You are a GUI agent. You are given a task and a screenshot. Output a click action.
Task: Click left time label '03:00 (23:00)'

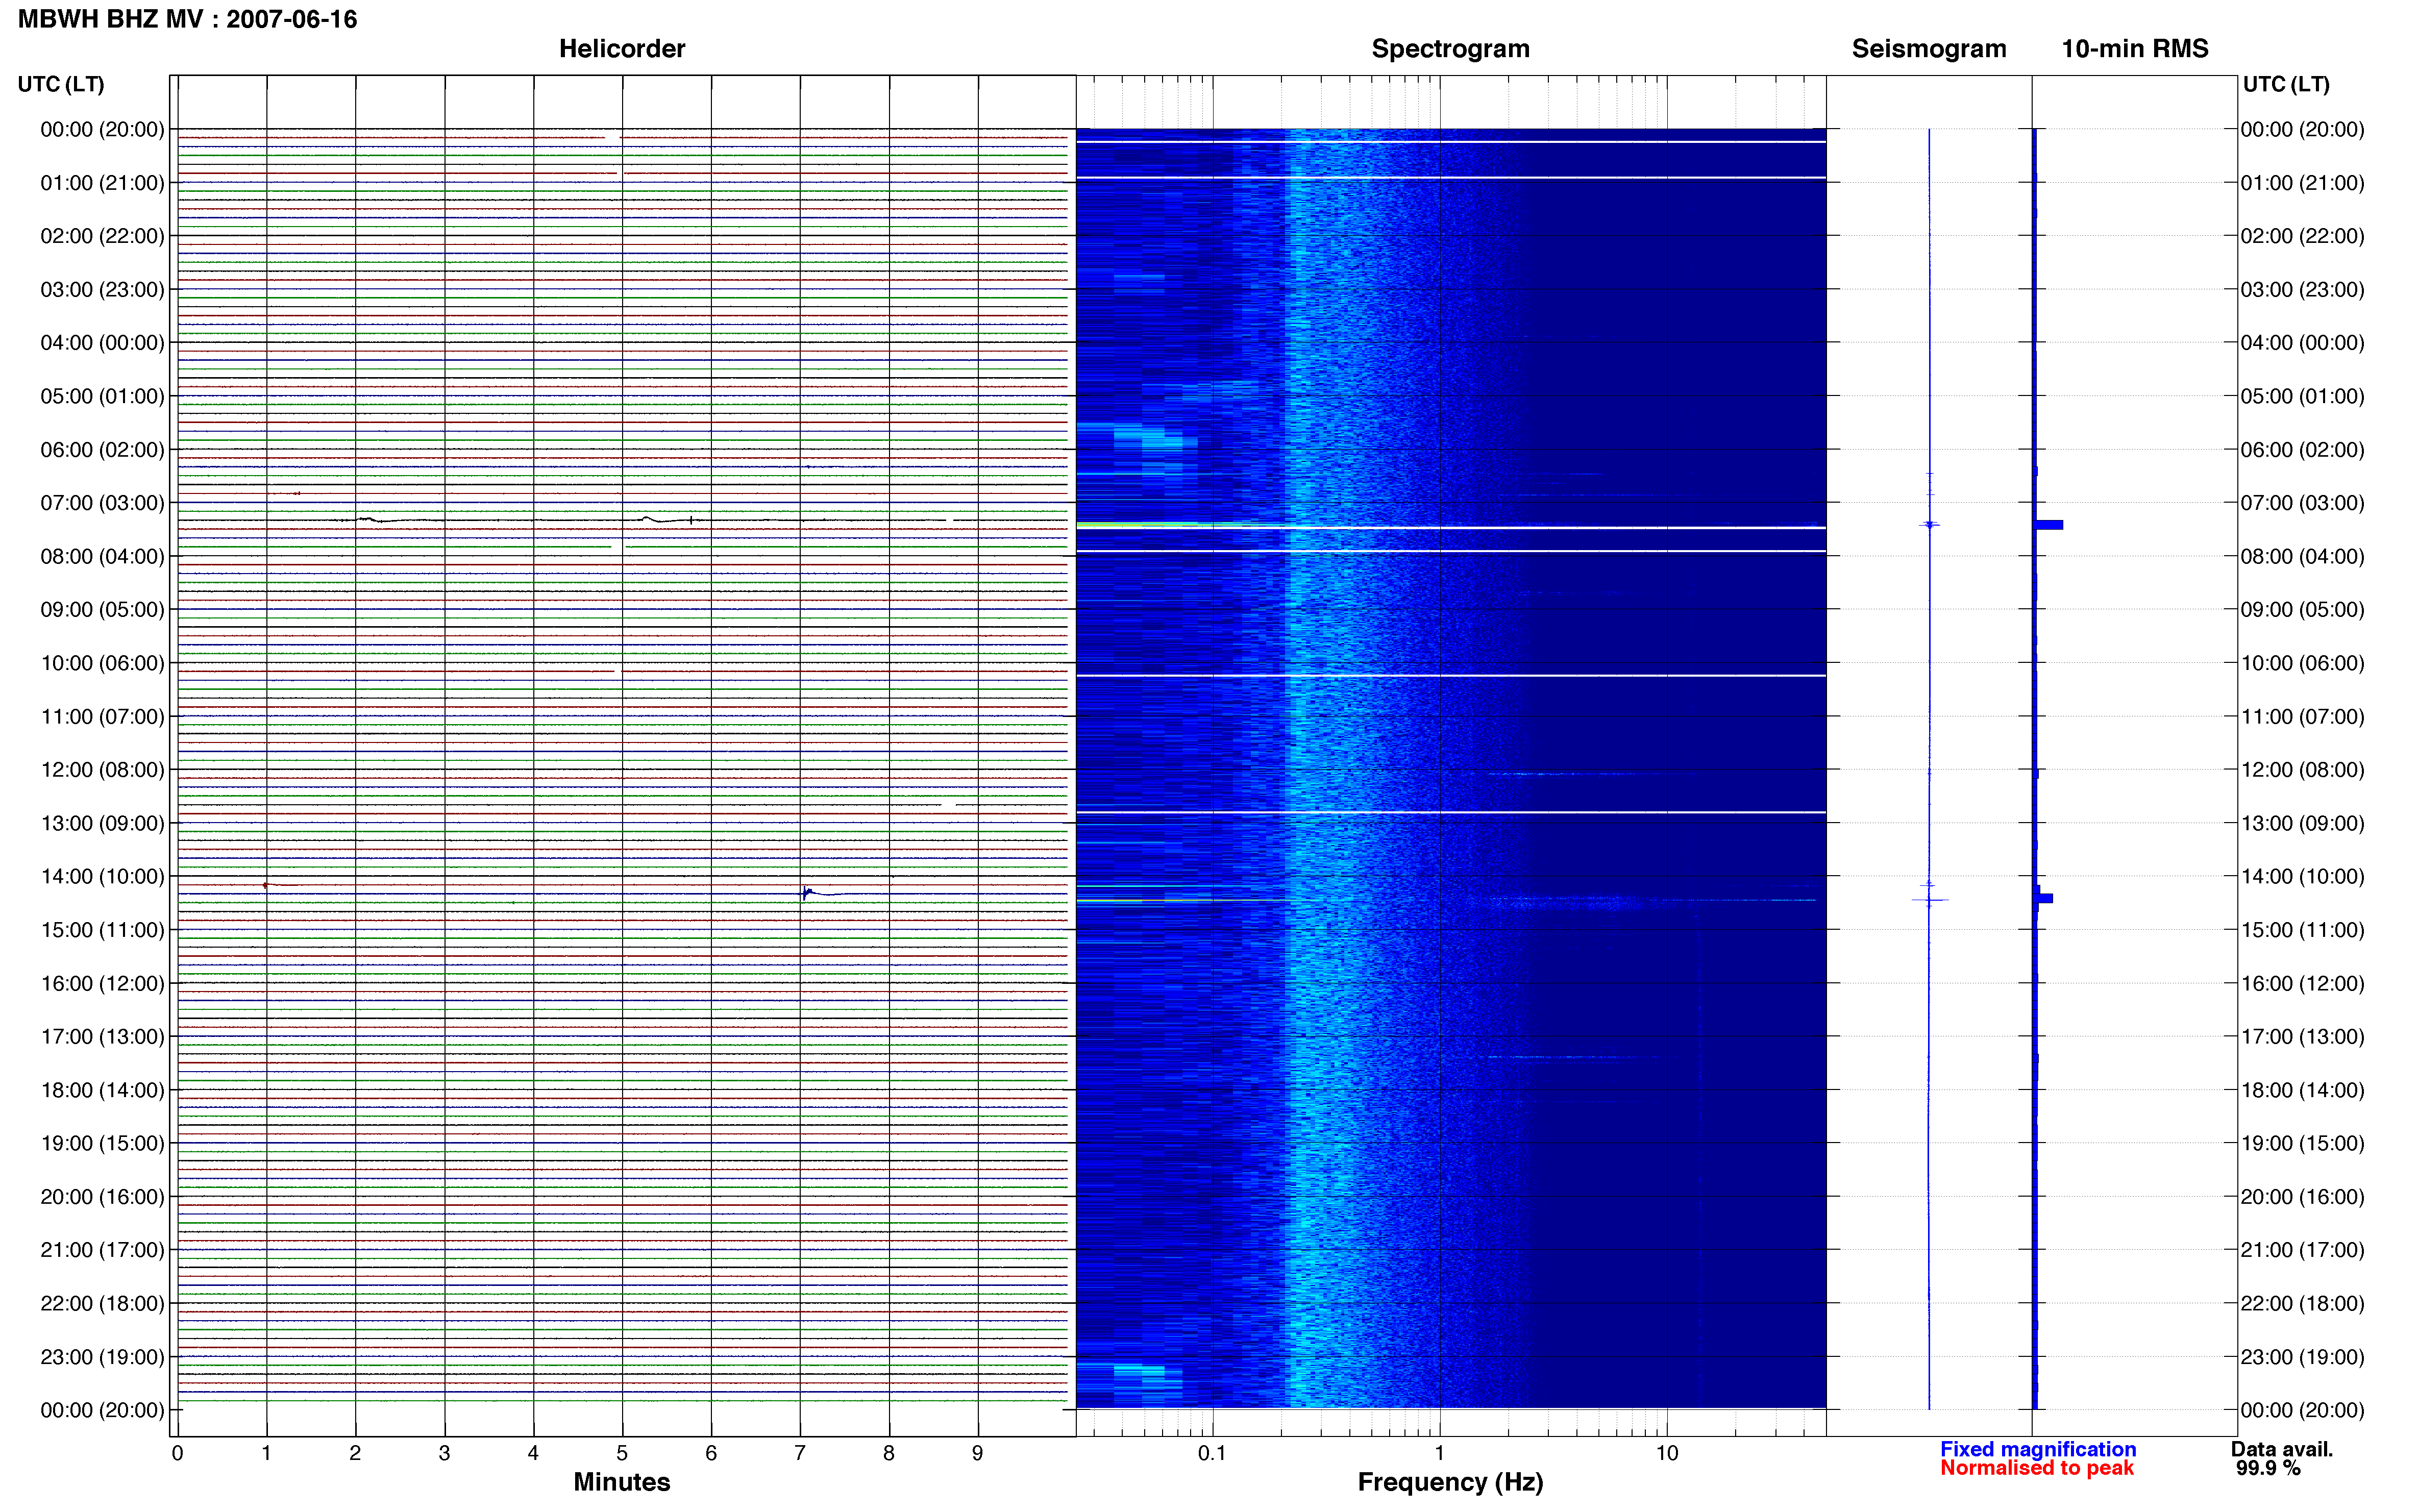point(102,290)
